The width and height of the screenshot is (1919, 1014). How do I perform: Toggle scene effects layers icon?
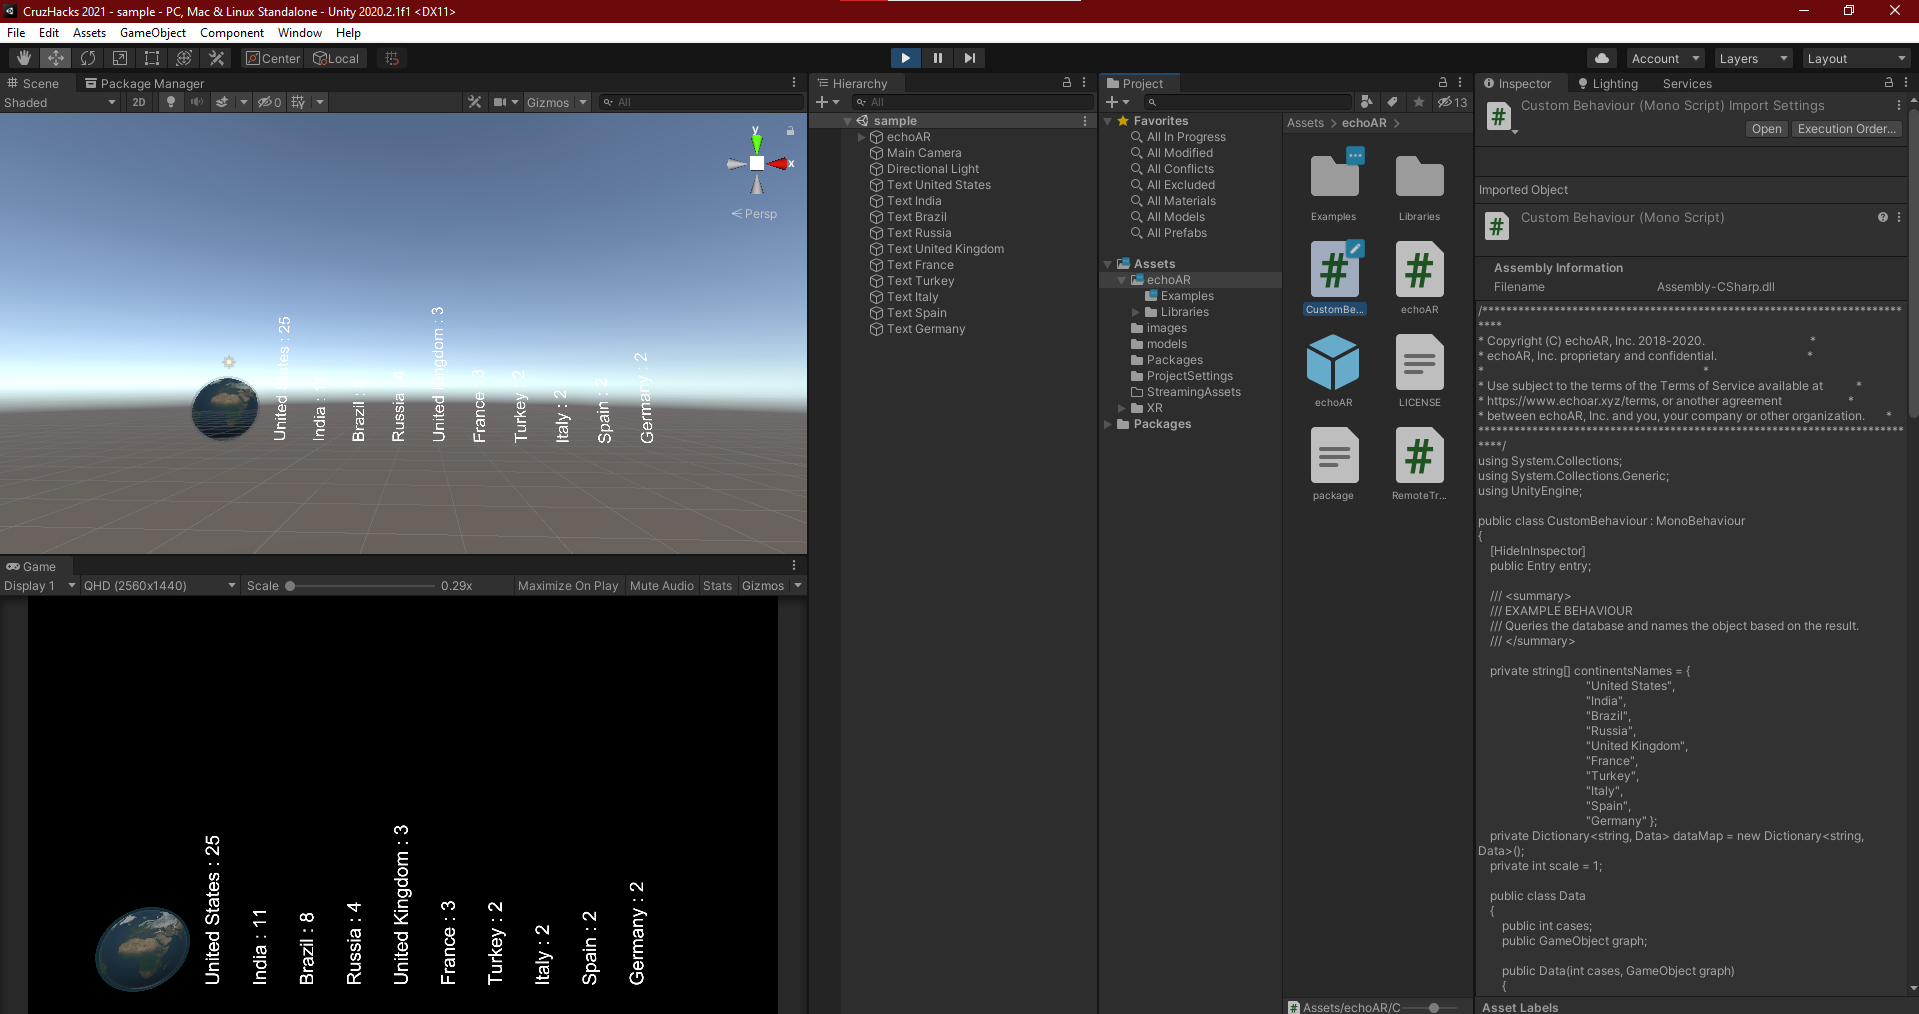[222, 102]
